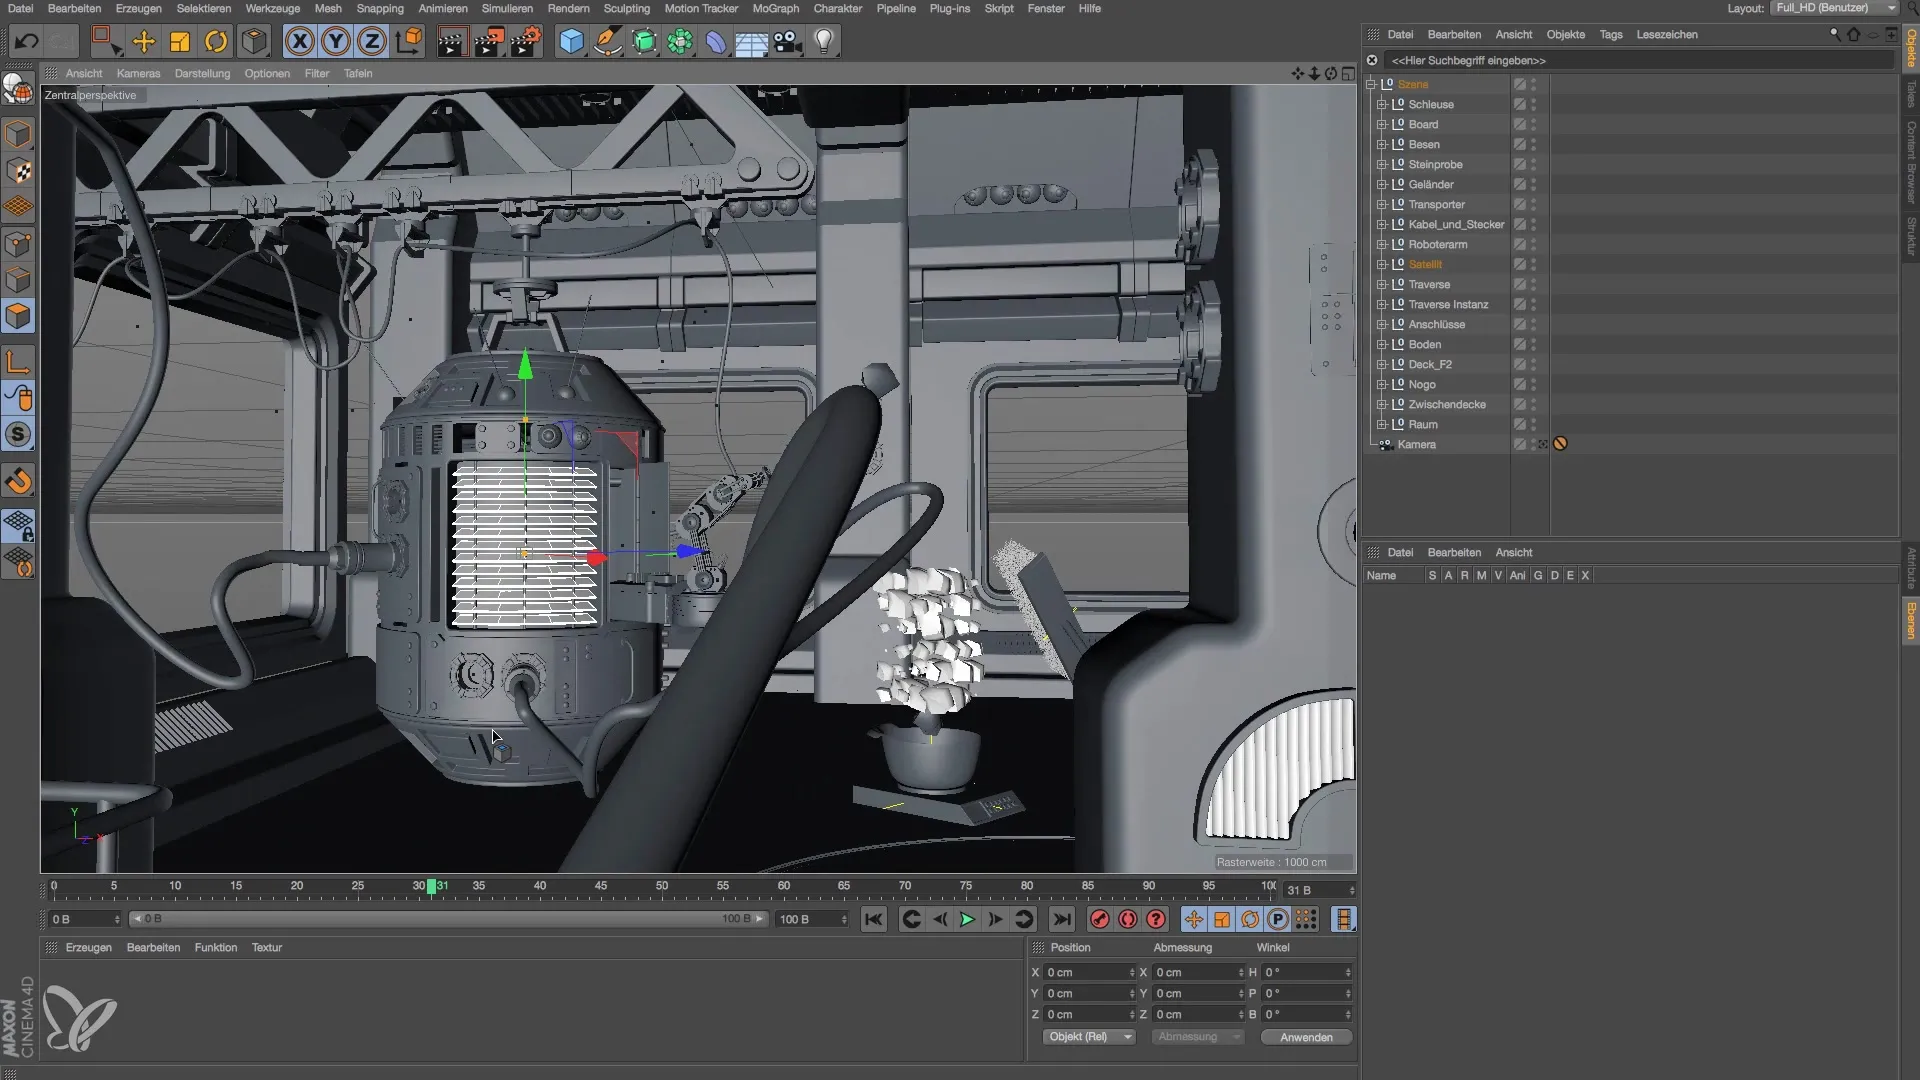1920x1080 pixels.
Task: Expand the Roboterarm object
Action: (1382, 244)
